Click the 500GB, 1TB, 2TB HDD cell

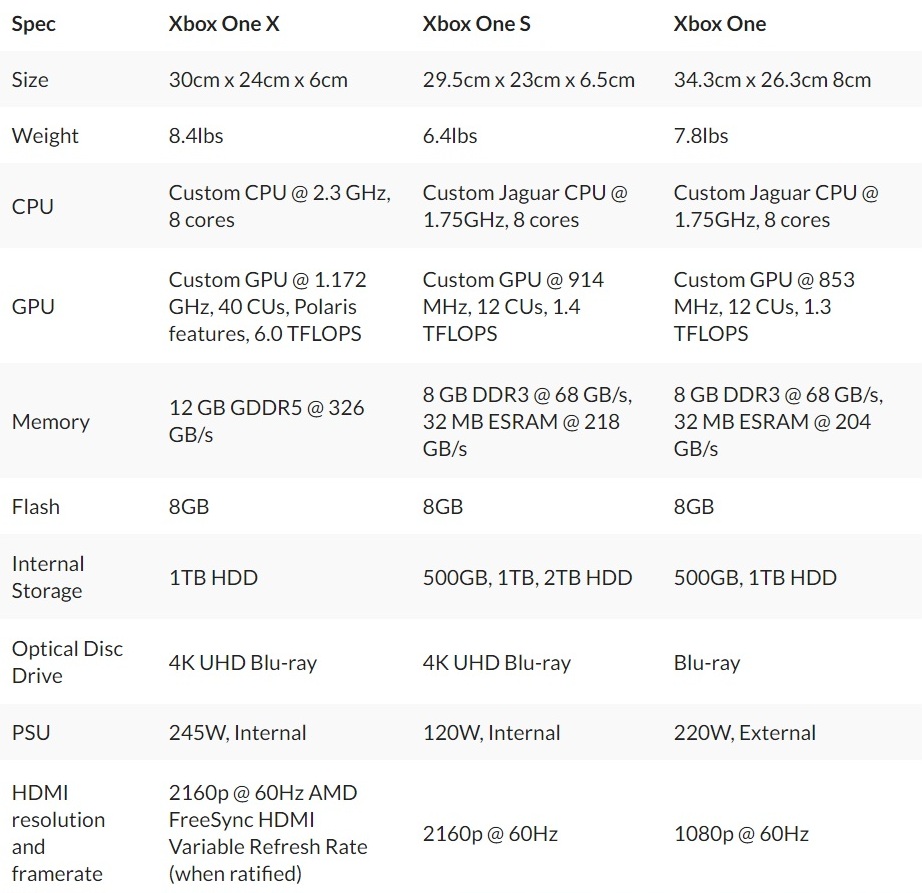pyautogui.click(x=528, y=577)
